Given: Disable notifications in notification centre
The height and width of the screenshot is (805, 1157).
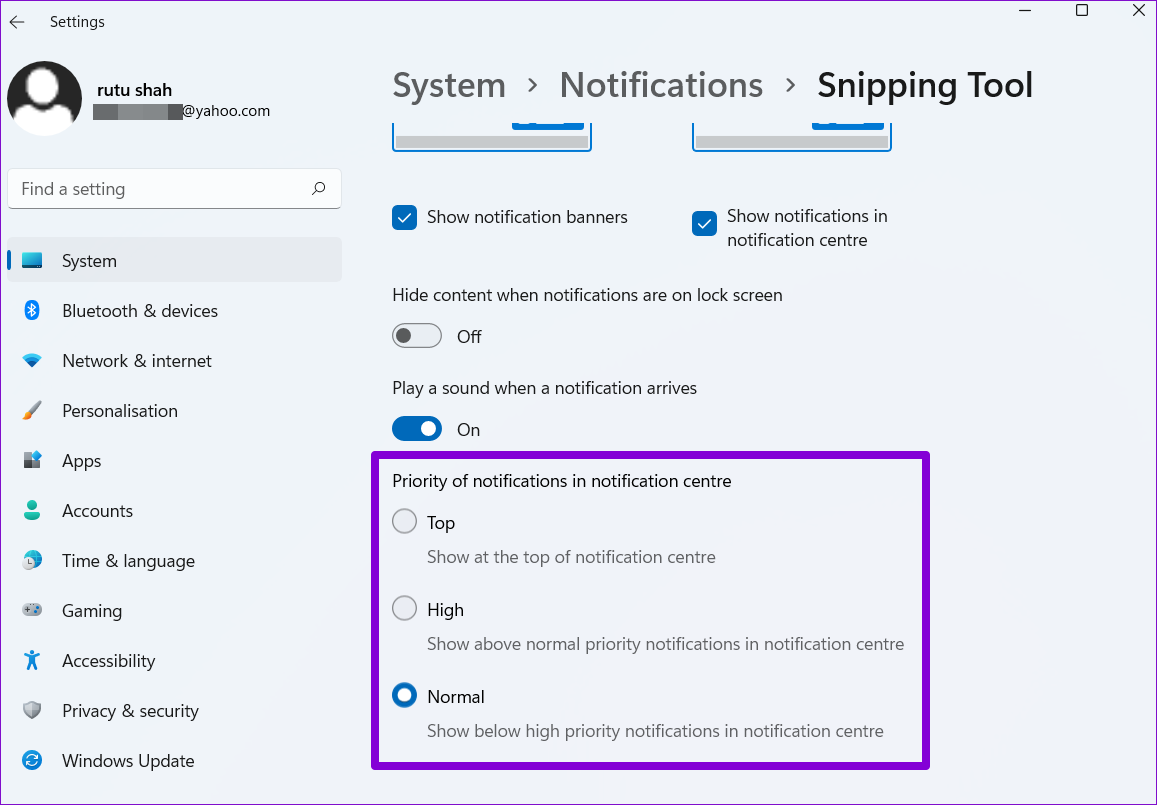Looking at the screenshot, I should pos(704,224).
